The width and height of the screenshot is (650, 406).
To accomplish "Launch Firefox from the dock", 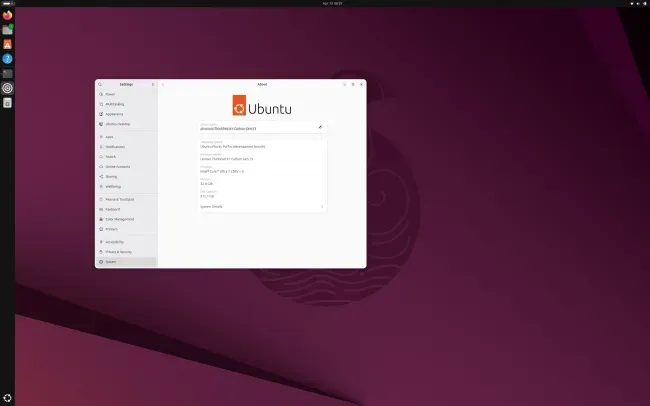I will pos(7,15).
